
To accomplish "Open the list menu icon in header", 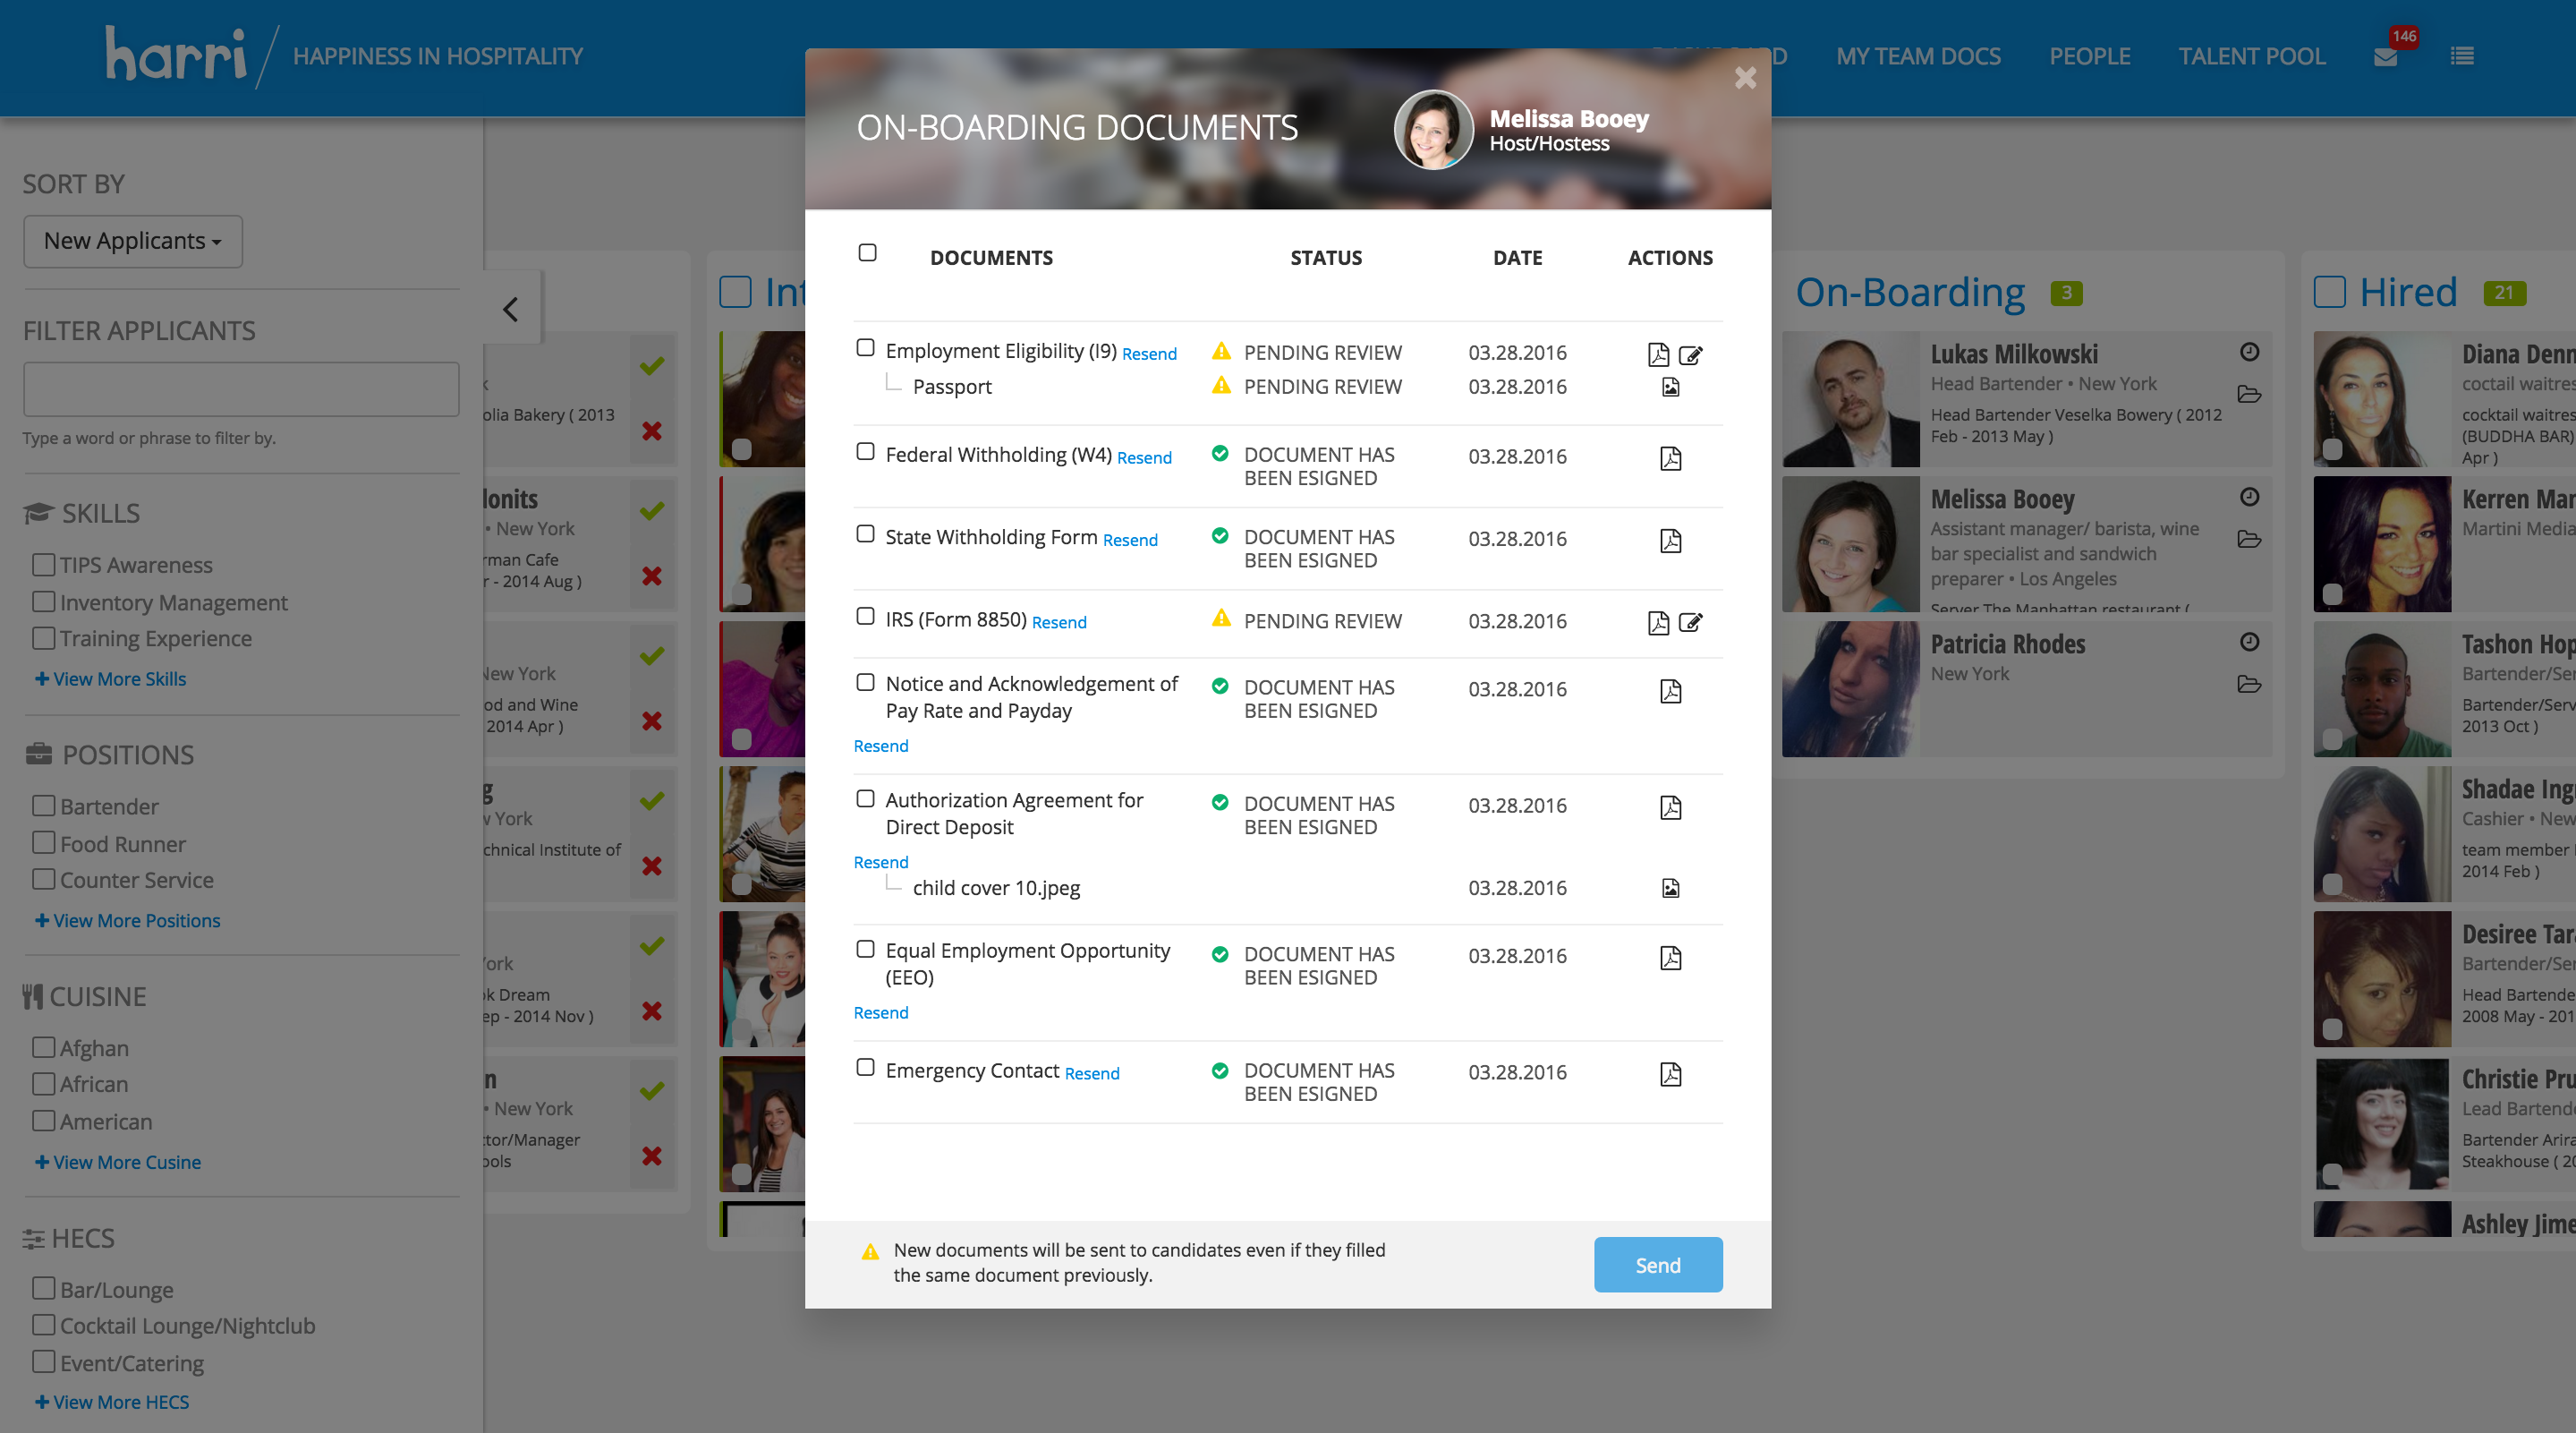I will (x=2462, y=57).
